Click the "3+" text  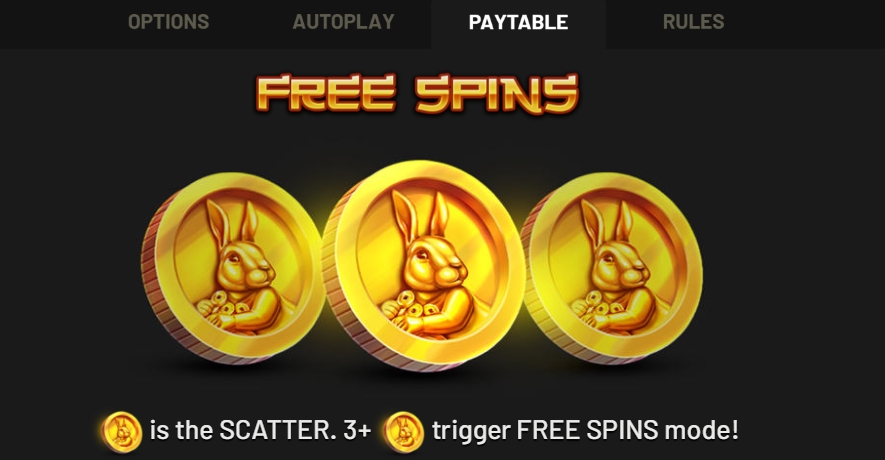tap(357, 431)
